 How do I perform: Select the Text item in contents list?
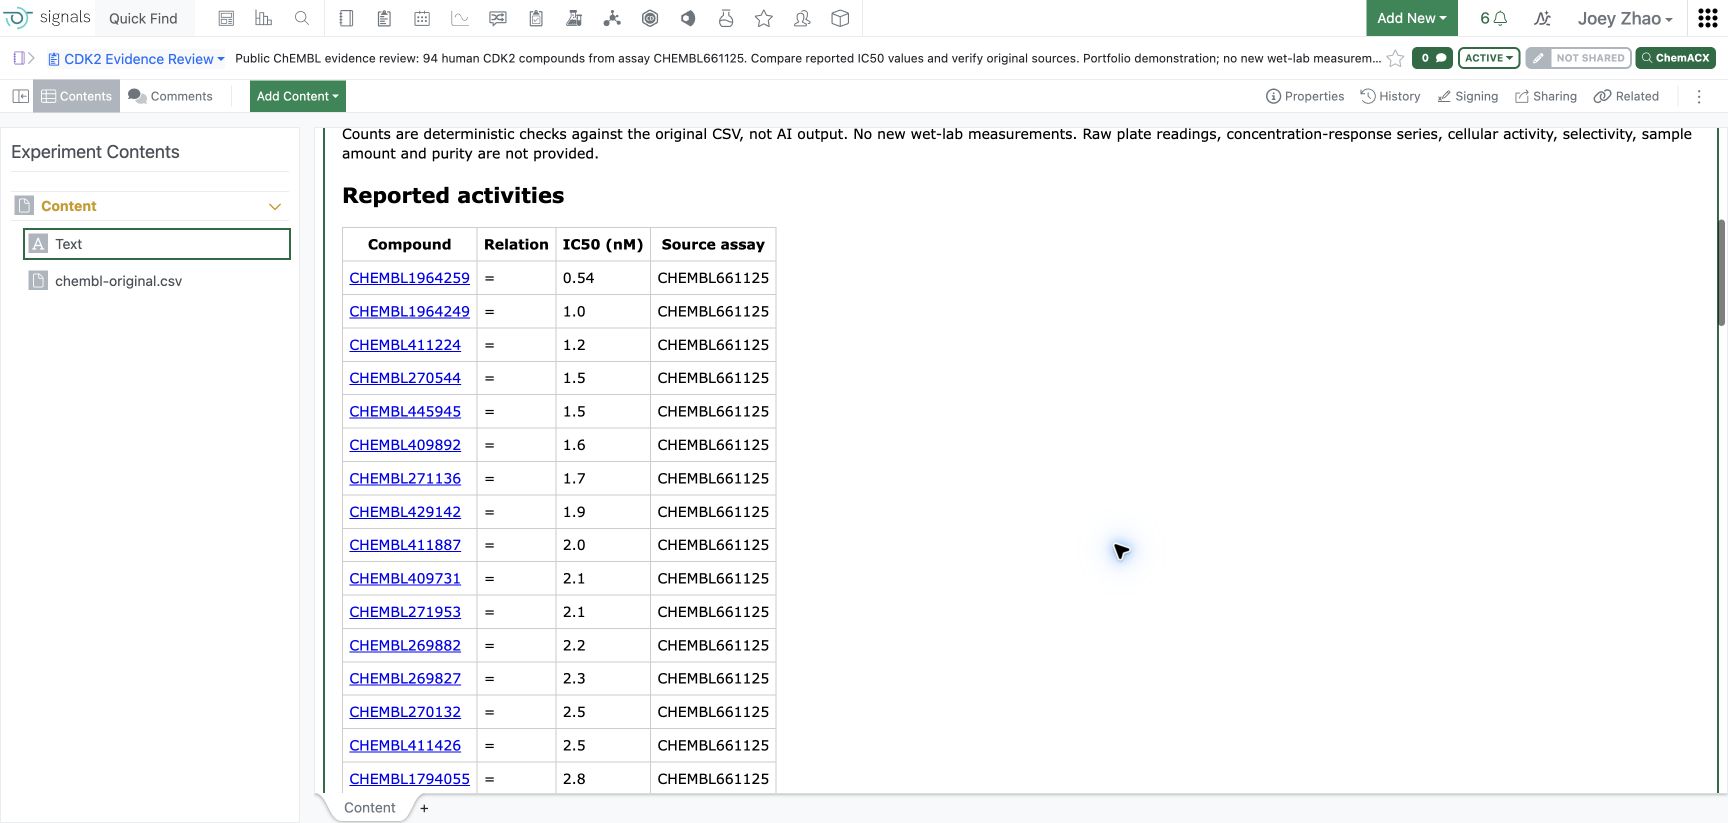[157, 244]
